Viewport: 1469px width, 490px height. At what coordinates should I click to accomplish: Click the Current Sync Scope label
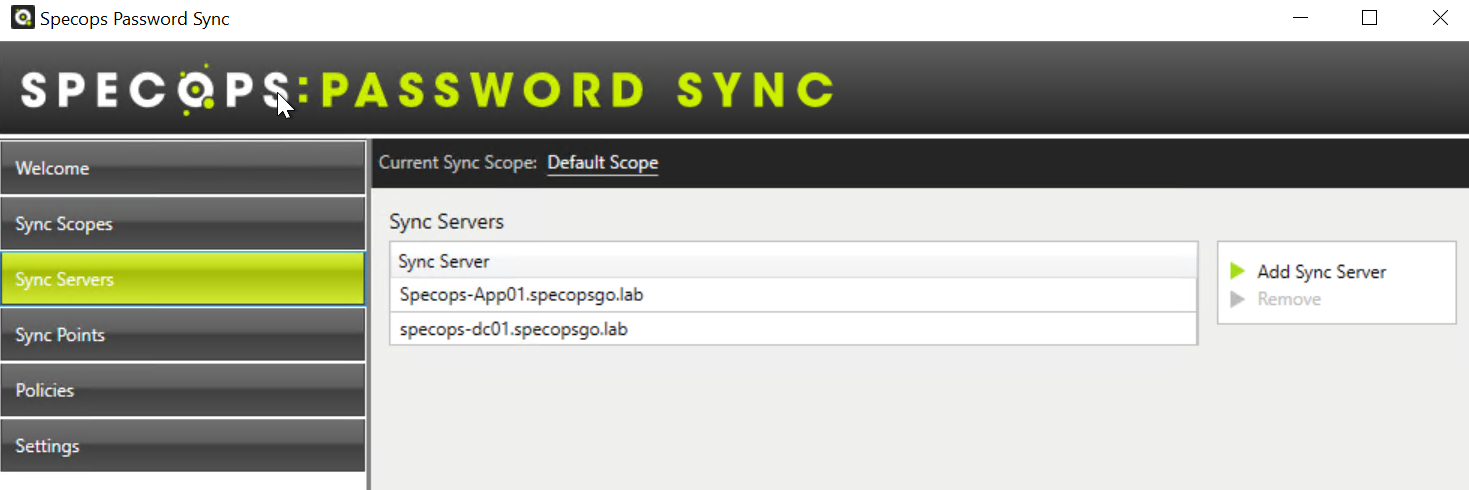[x=458, y=163]
